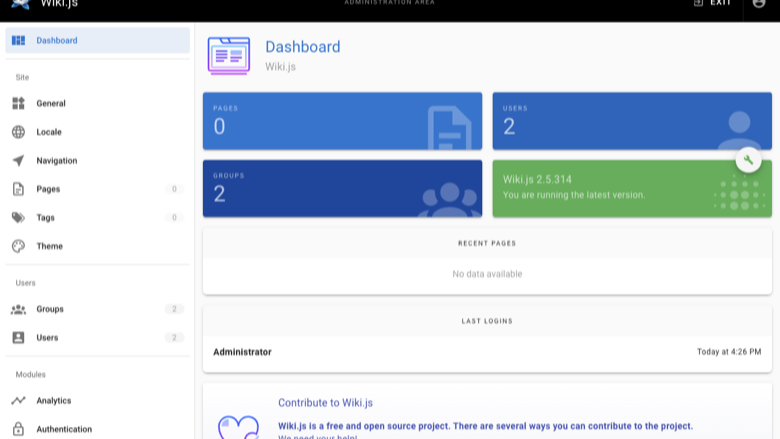
Task: Click the Users count badge in the sidebar
Action: tap(174, 338)
